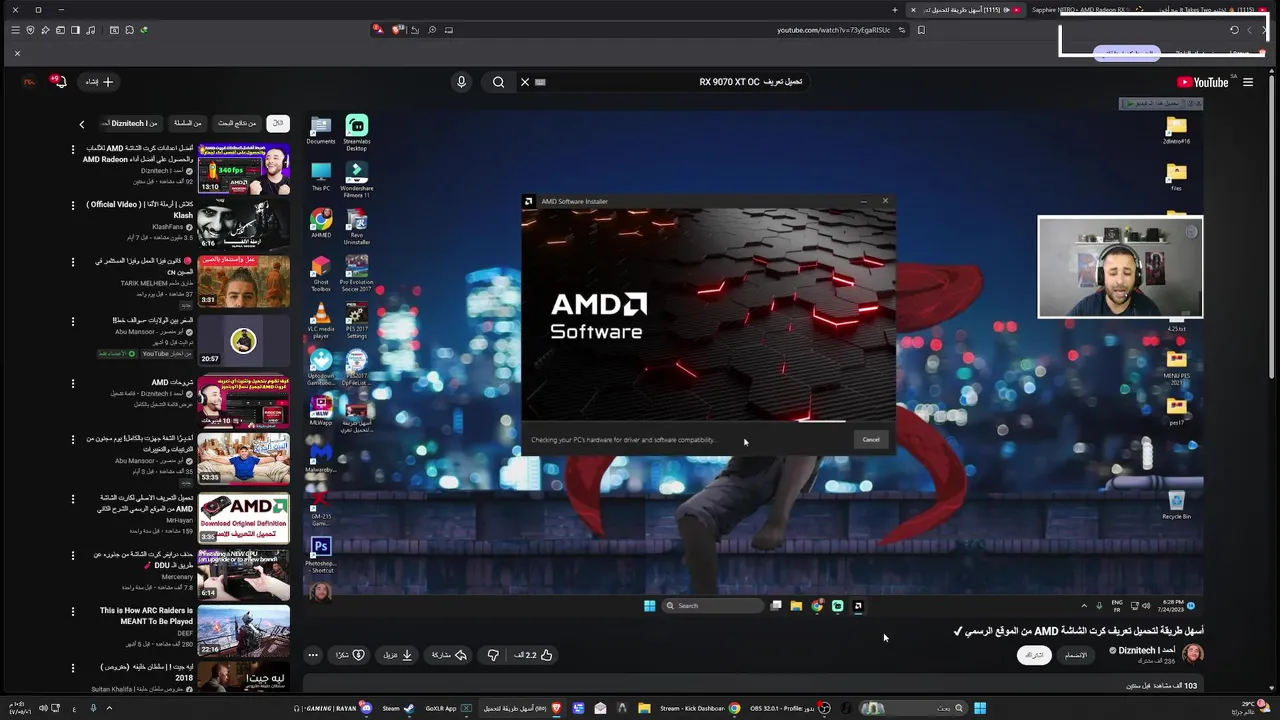
Task: Click the bookmark icon in address bar
Action: click(921, 30)
